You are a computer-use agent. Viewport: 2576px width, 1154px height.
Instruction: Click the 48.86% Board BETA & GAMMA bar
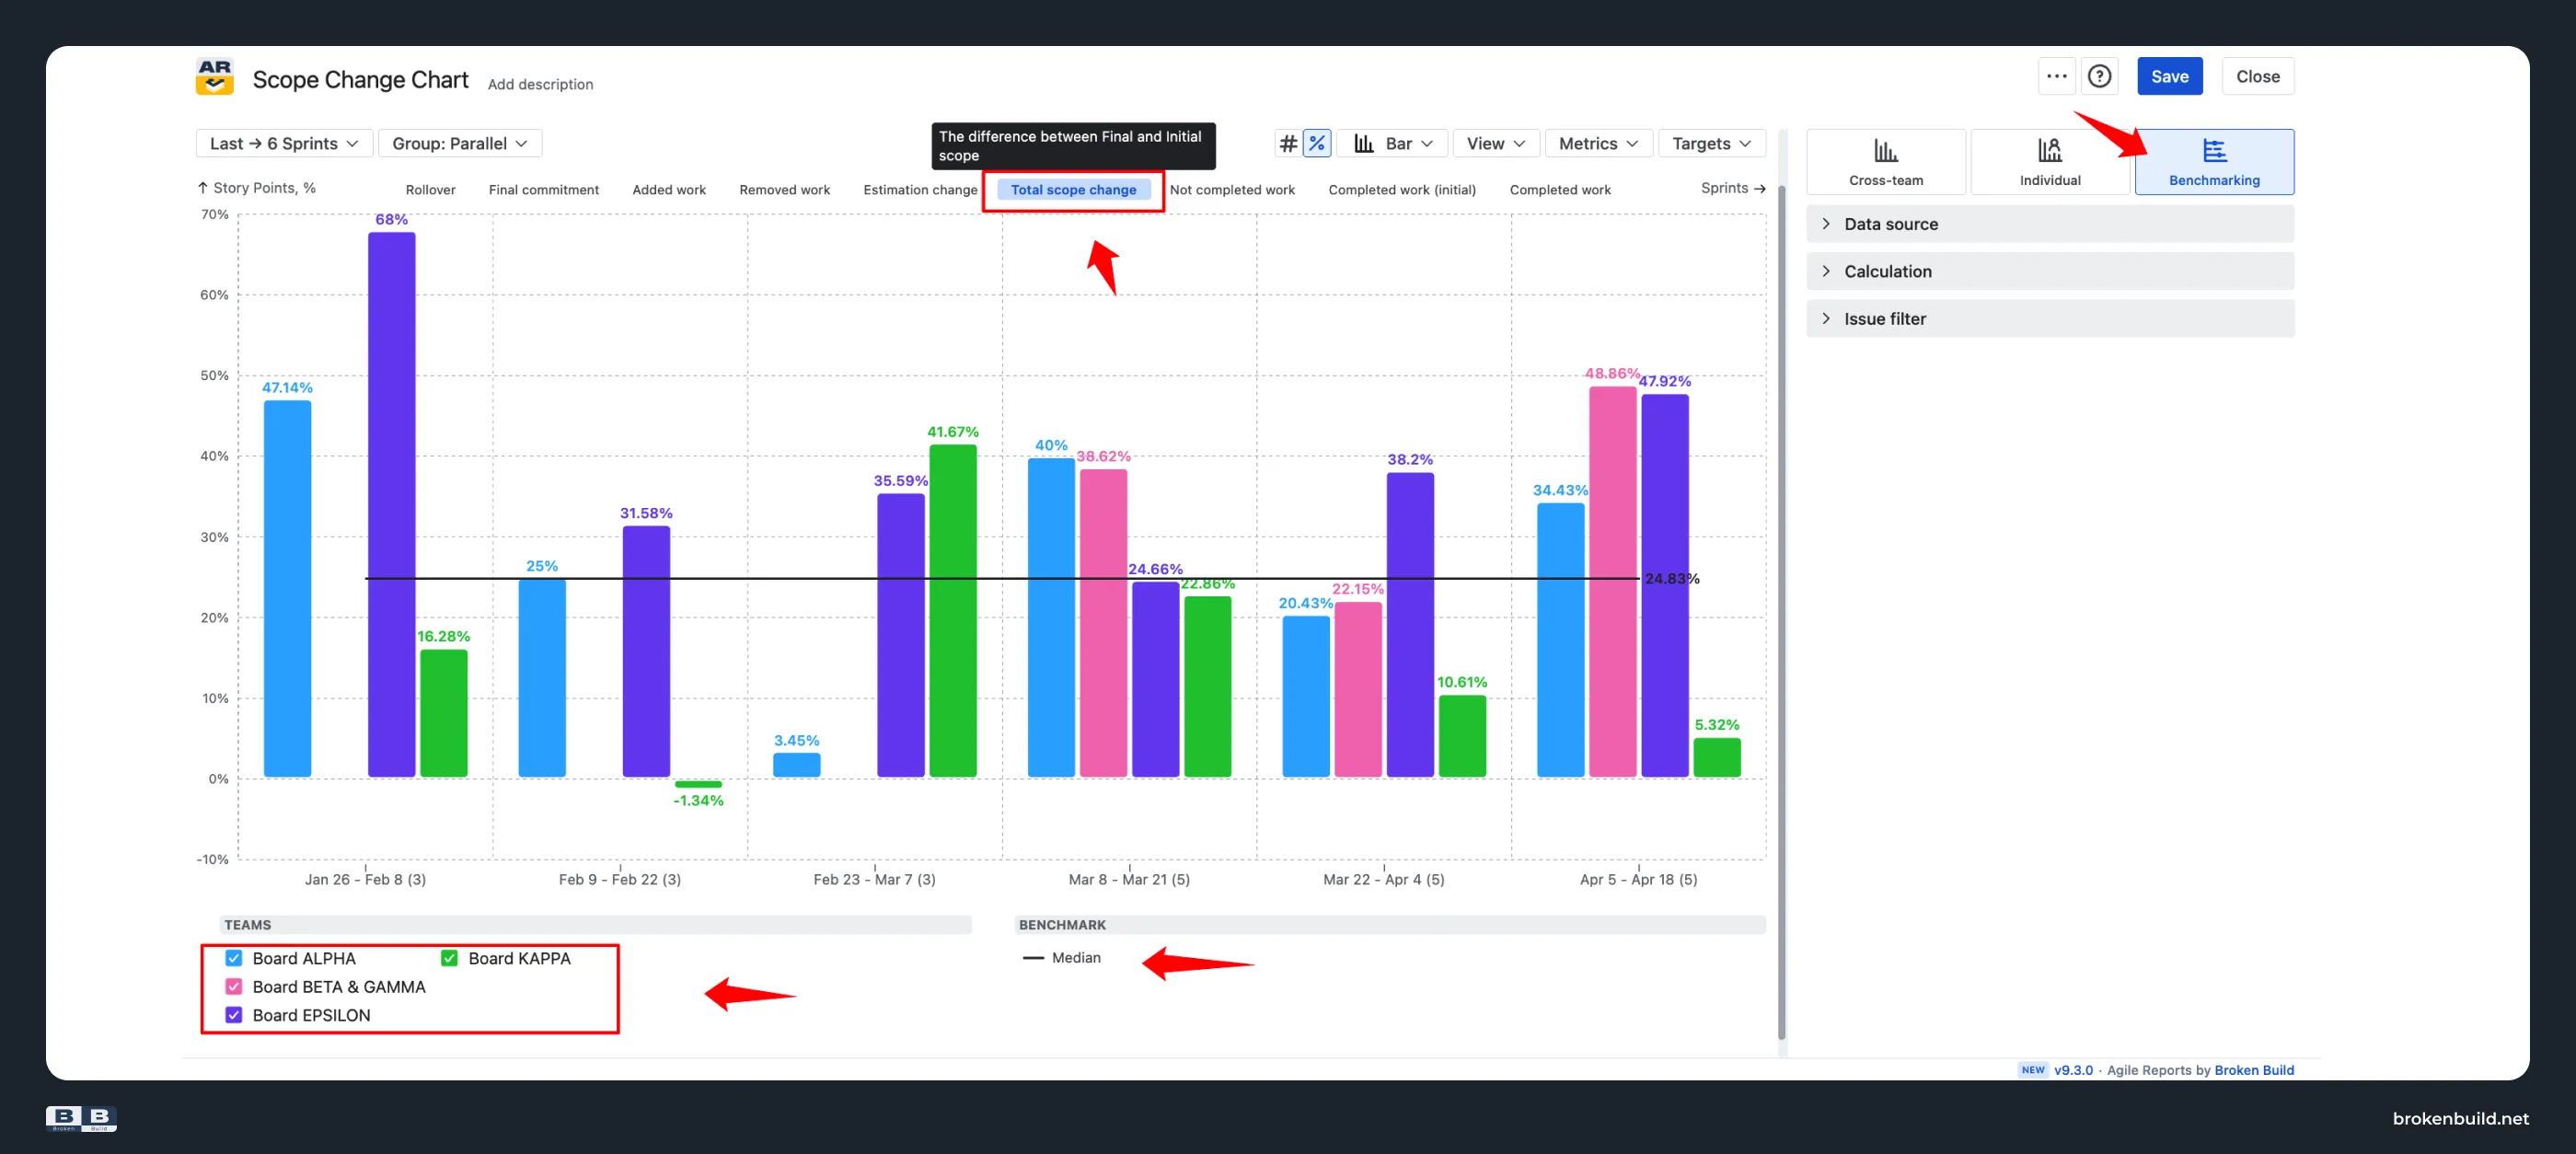1612,581
